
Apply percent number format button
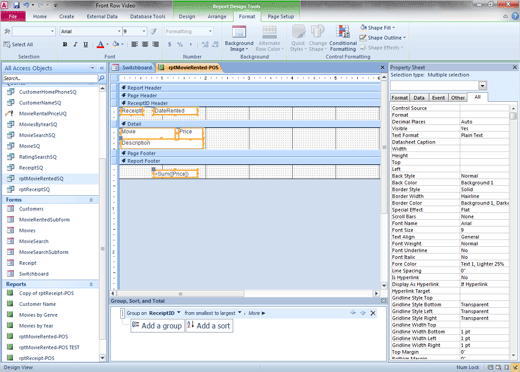[x=180, y=44]
